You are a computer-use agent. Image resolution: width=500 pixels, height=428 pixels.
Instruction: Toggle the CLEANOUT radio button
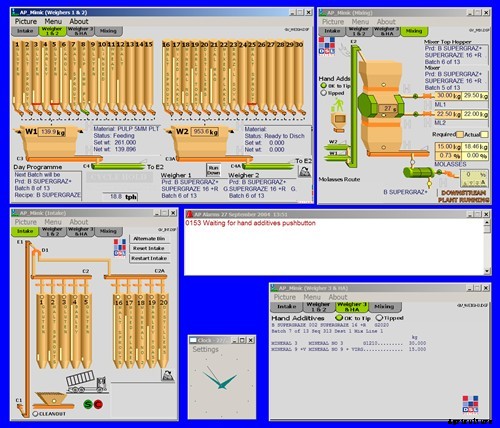click(35, 414)
